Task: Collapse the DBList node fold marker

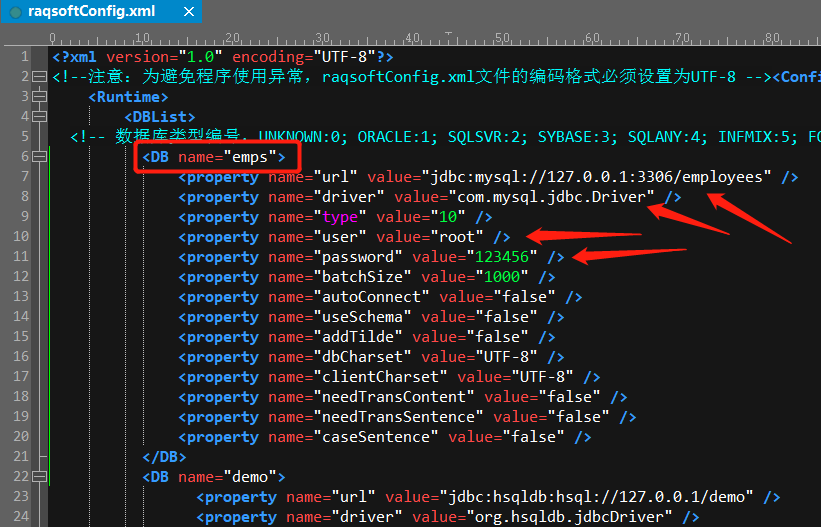Action: coord(40,117)
